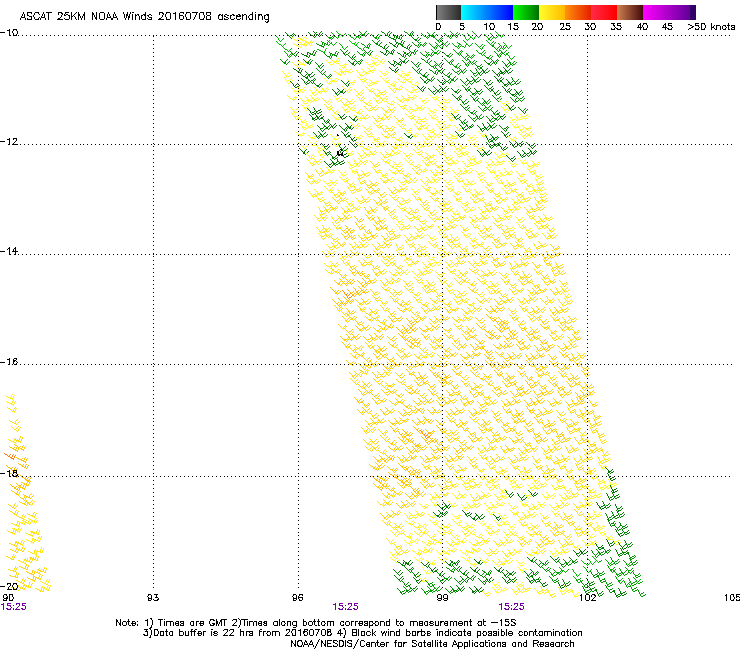The height and width of the screenshot is (650, 740).
Task: Click the longitude label '105'
Action: [732, 598]
